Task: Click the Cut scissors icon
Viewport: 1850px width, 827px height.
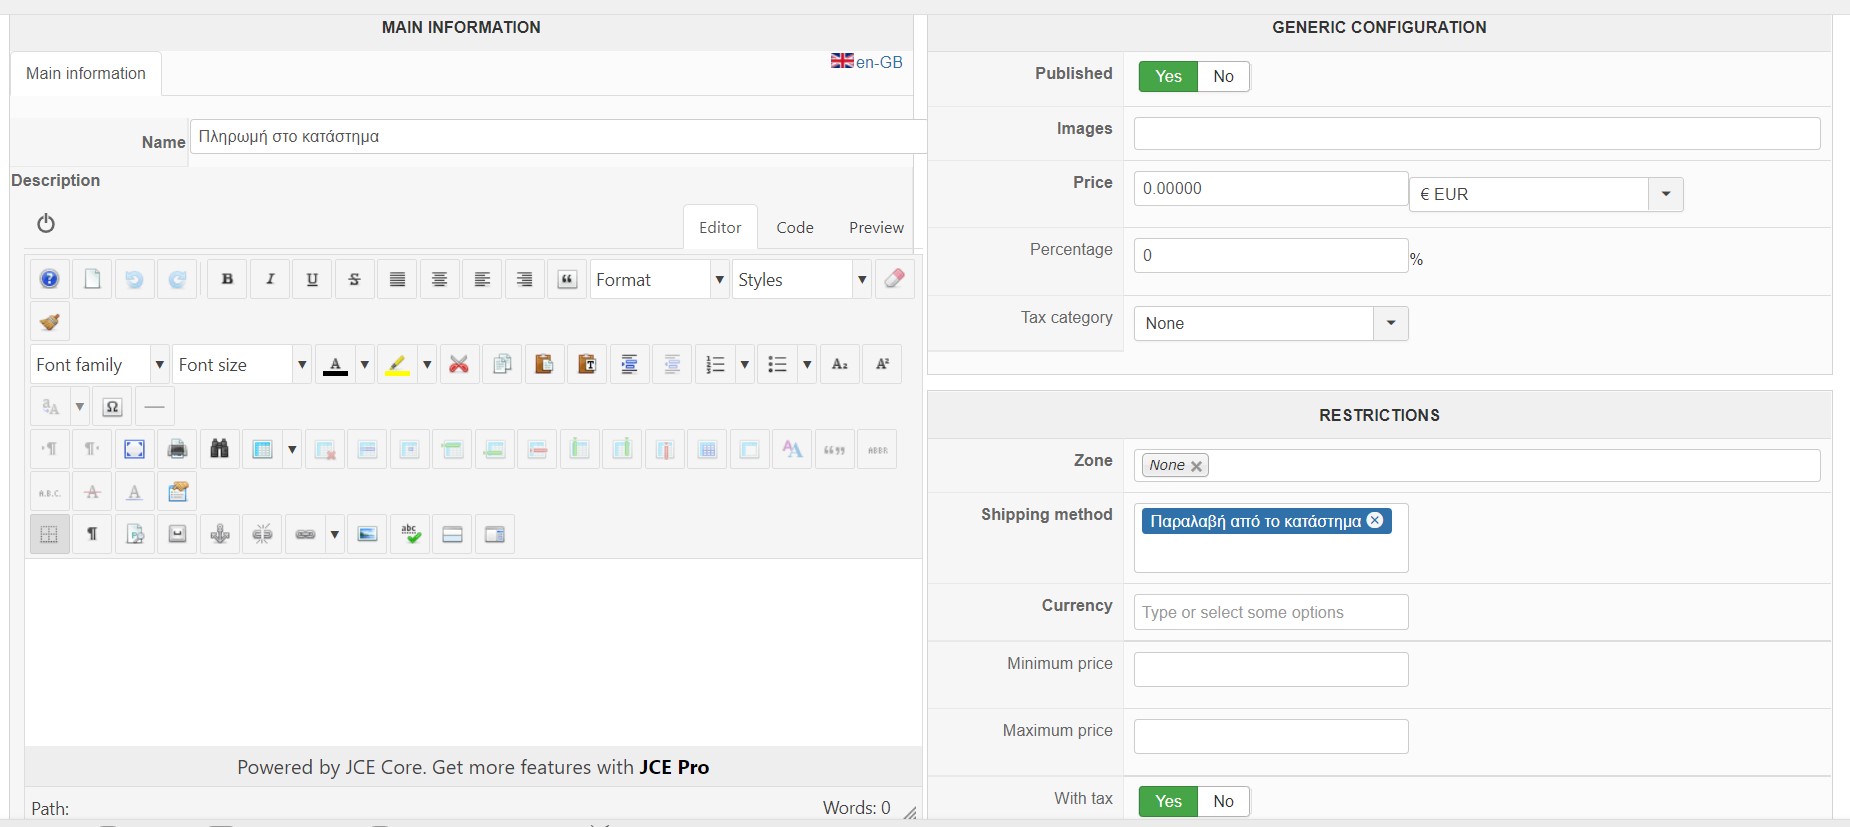Action: click(459, 365)
